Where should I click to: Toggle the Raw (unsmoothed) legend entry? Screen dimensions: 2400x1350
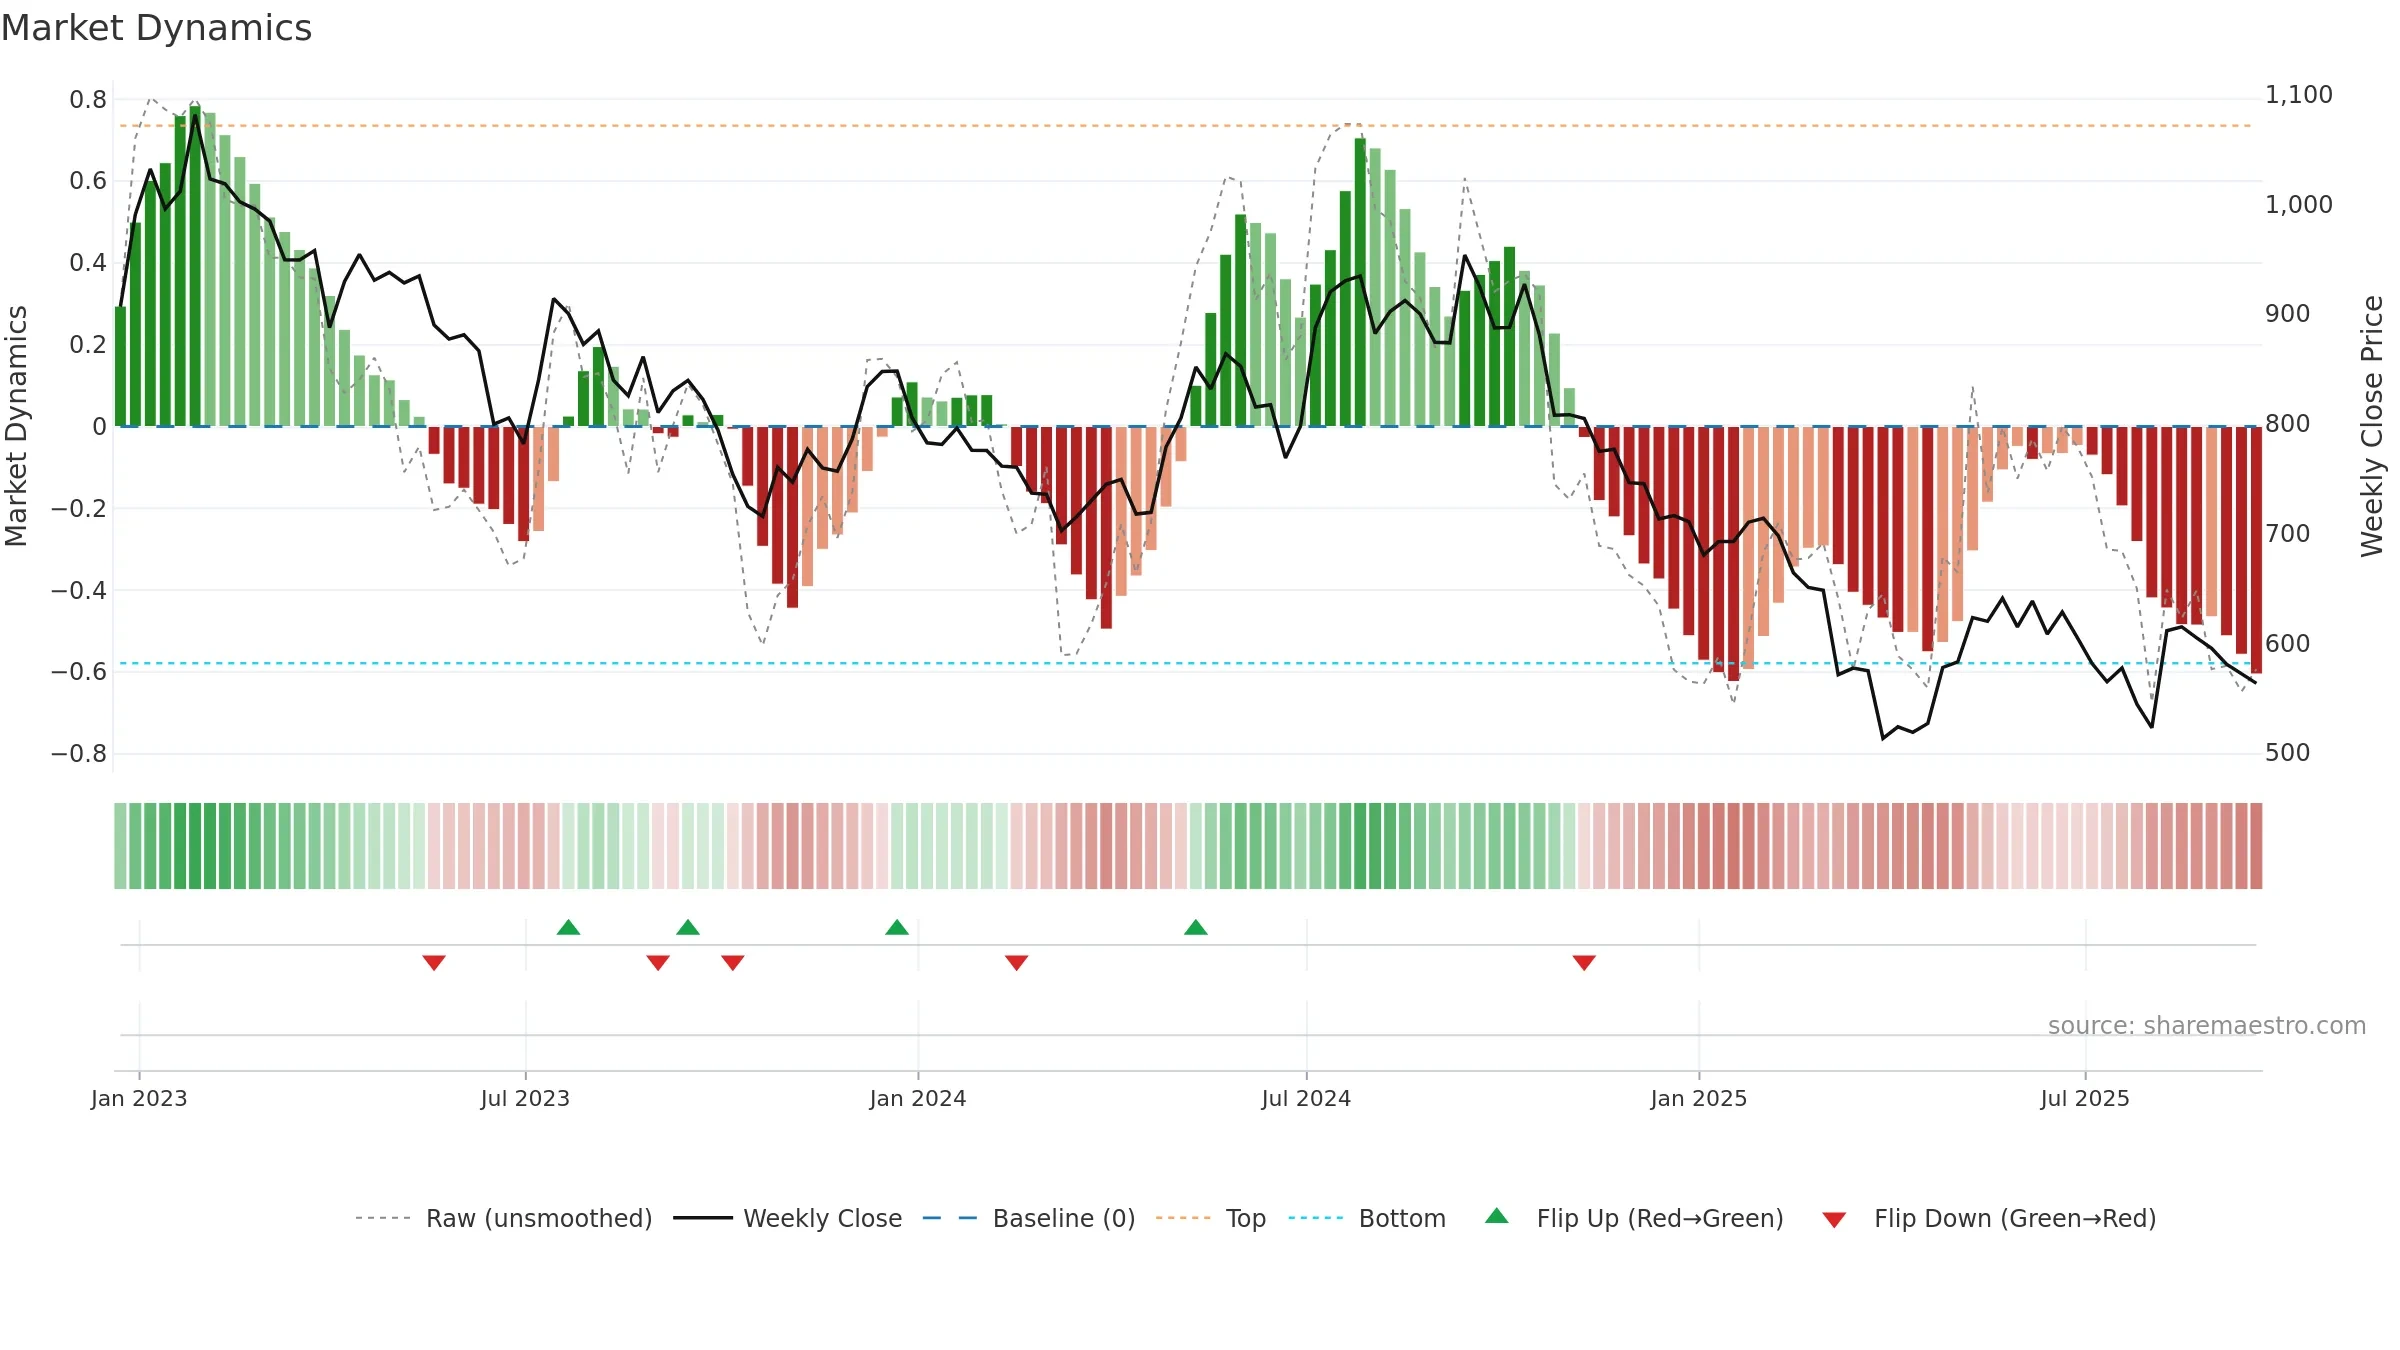(x=503, y=1218)
